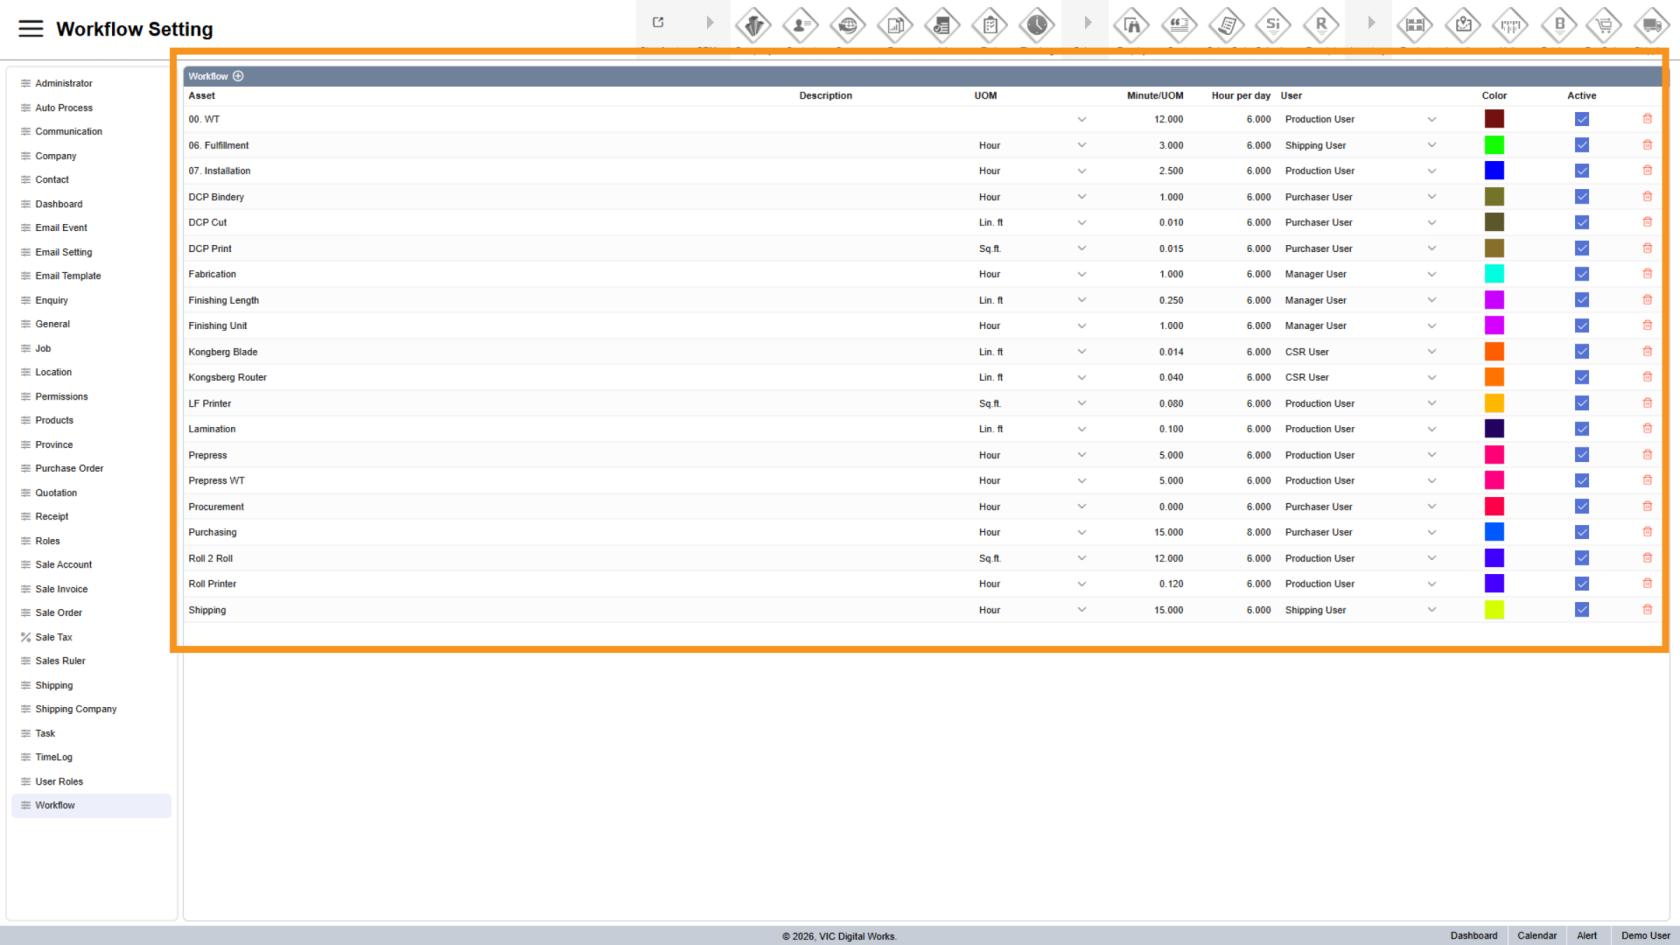Open the B diamond icon
Image resolution: width=1680 pixels, height=945 pixels.
pos(1558,25)
